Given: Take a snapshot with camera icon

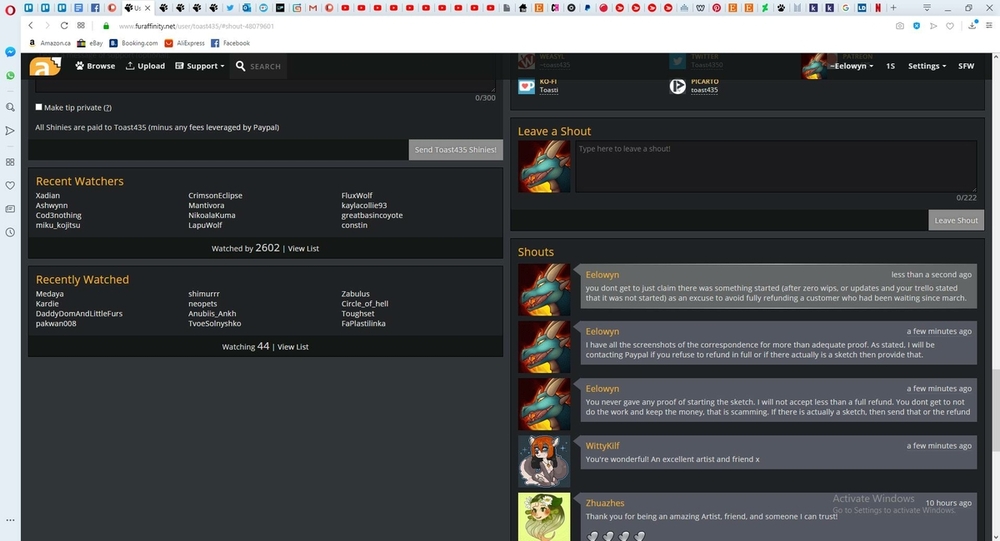Looking at the screenshot, I should (899, 26).
